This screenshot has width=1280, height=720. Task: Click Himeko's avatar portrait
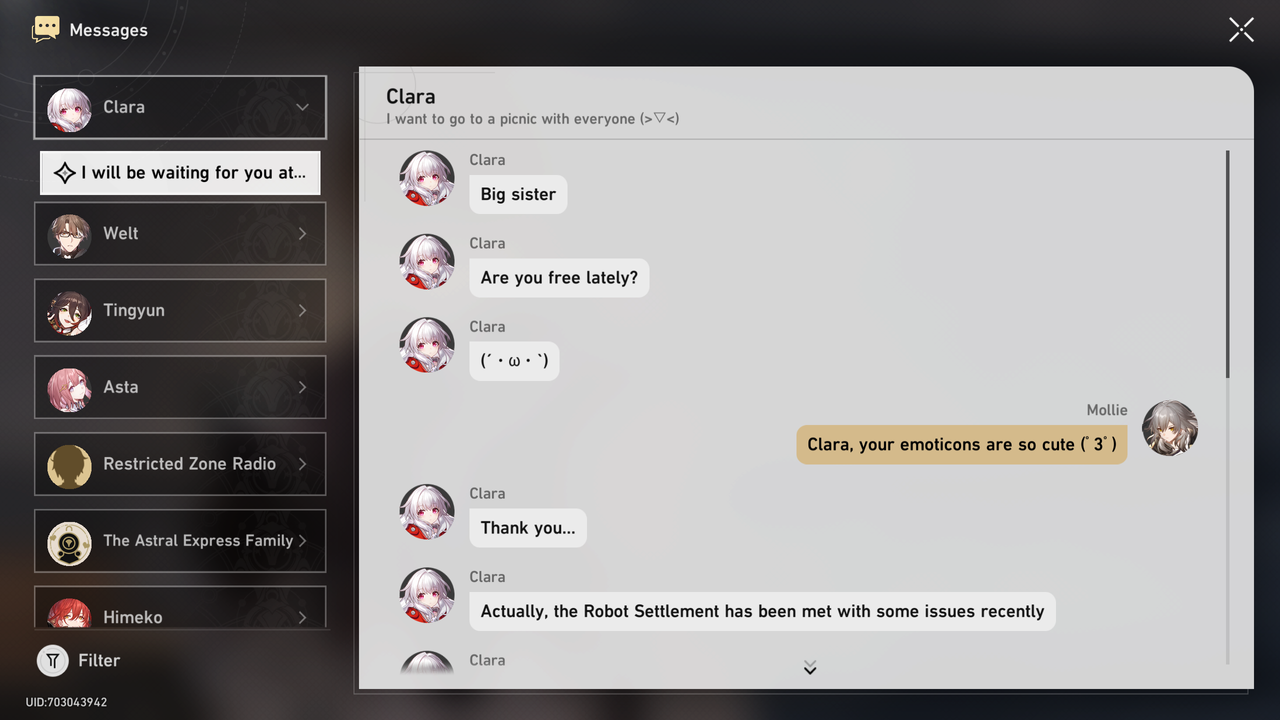[x=69, y=612]
